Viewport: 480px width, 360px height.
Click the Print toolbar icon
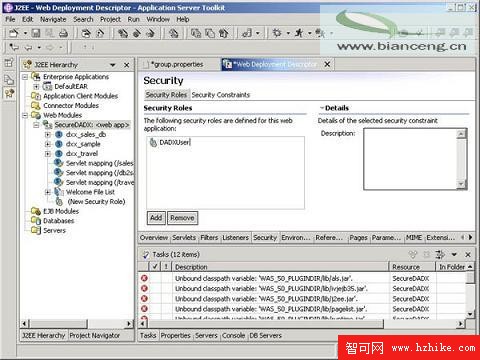(x=63, y=33)
